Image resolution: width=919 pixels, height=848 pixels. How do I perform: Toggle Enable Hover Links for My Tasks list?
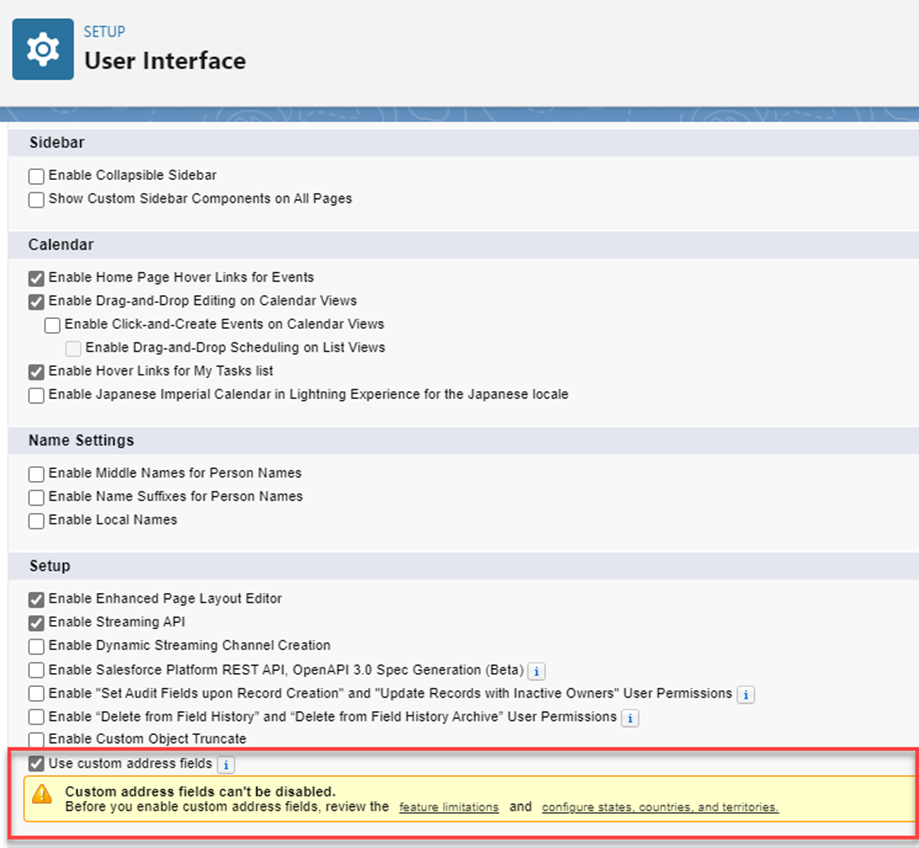[x=37, y=372]
